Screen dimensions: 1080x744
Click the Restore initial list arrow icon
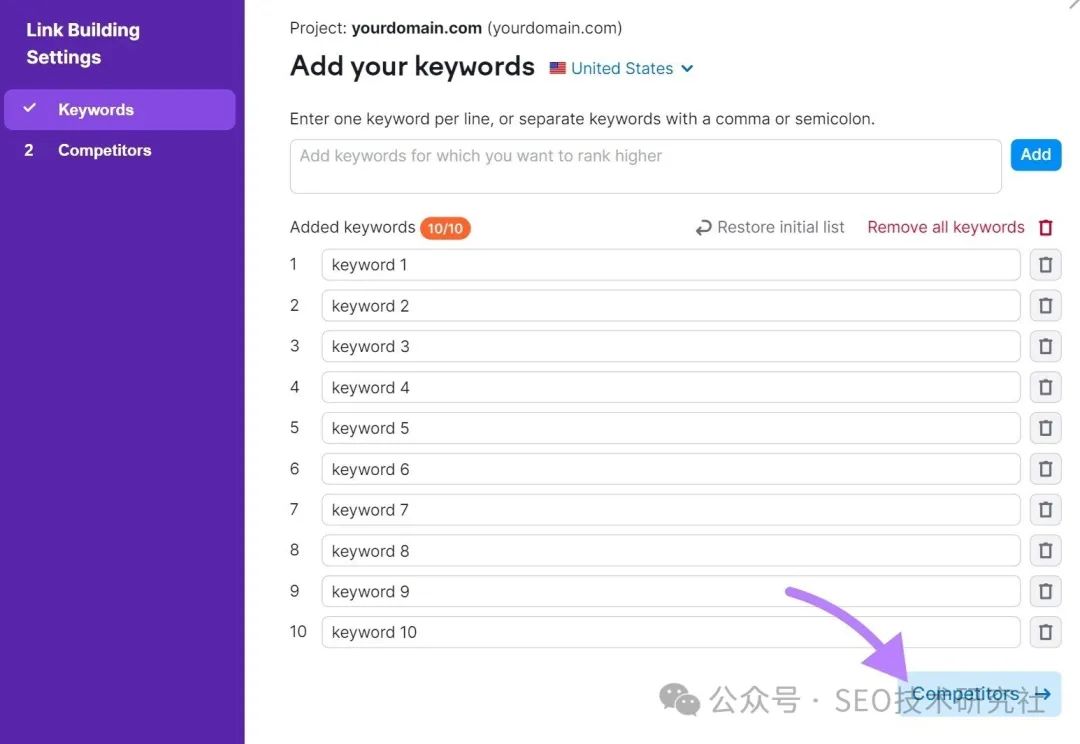704,228
